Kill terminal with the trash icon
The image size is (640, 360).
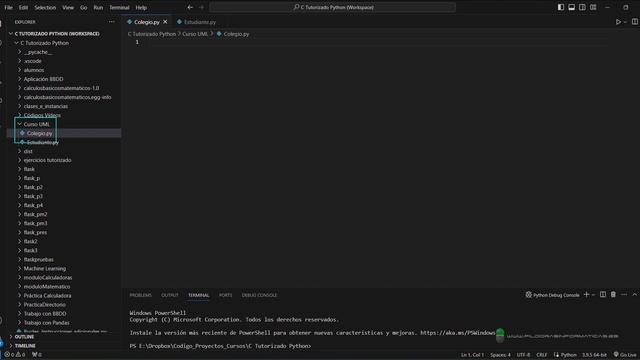point(613,295)
